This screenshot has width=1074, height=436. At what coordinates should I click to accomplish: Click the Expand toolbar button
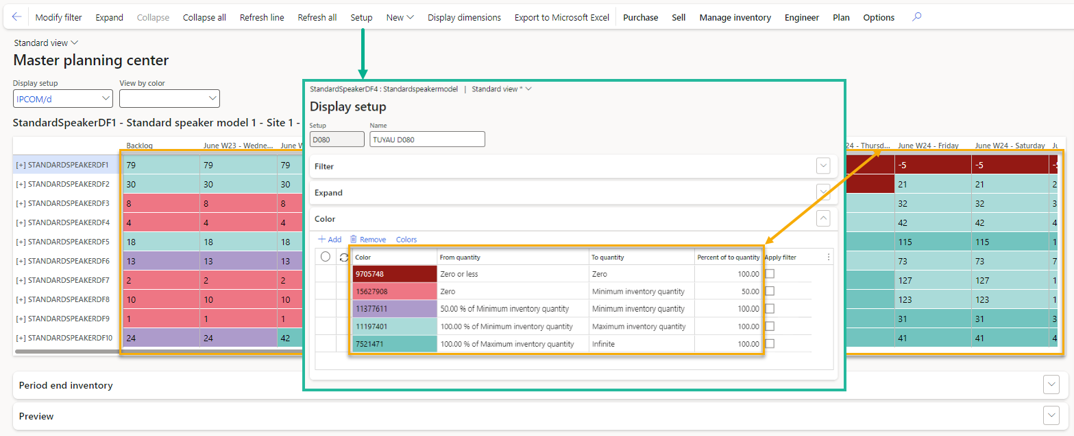[109, 18]
